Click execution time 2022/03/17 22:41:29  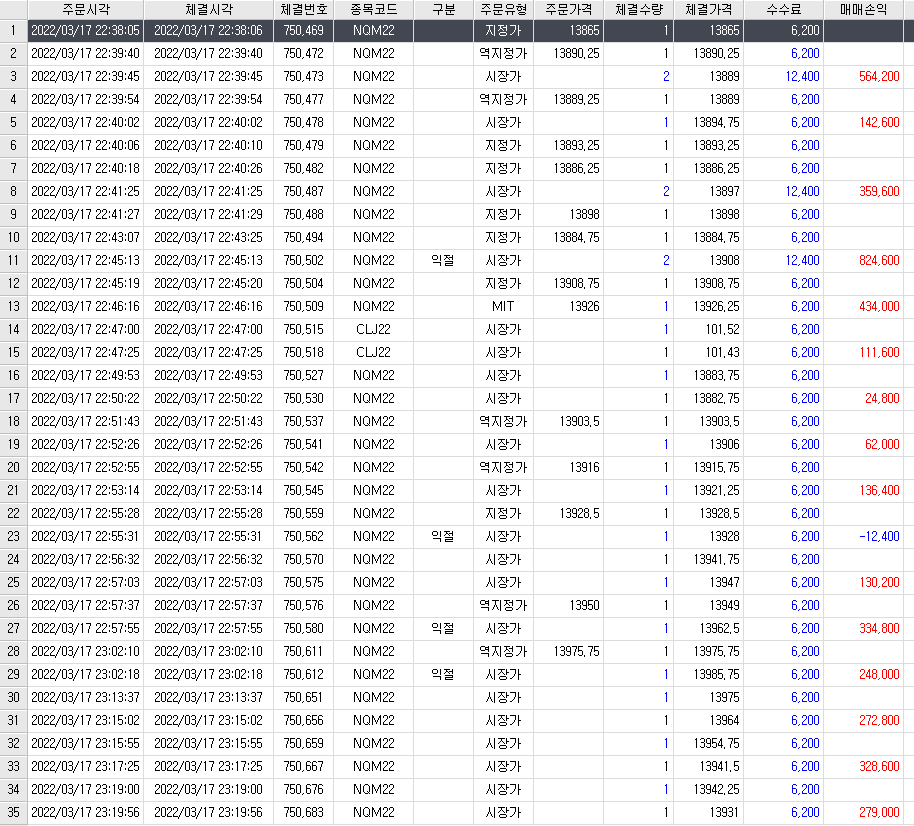(x=208, y=215)
